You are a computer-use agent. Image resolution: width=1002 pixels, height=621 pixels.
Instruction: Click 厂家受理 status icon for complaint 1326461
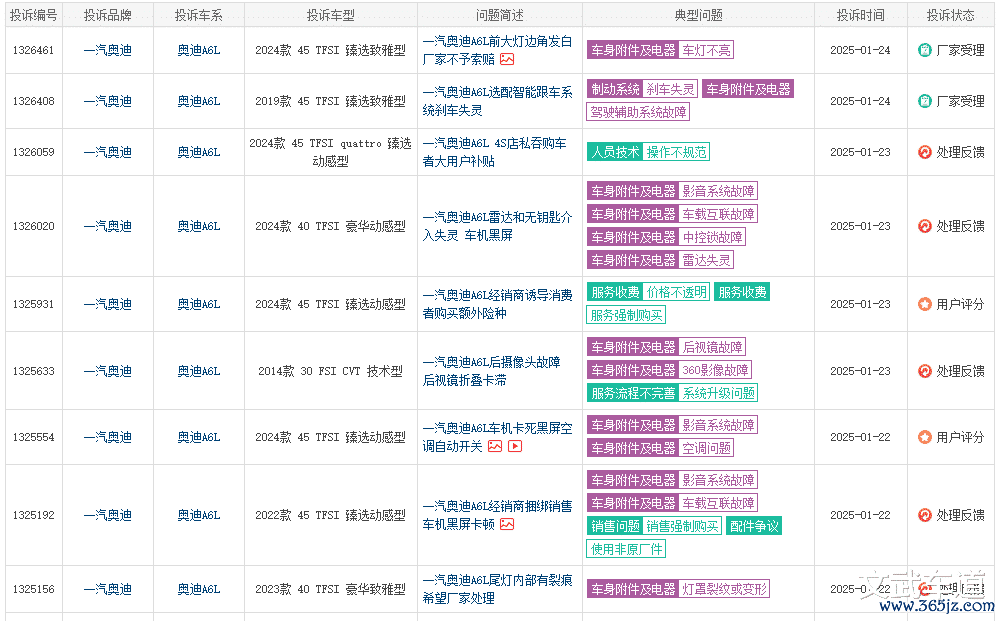[924, 50]
